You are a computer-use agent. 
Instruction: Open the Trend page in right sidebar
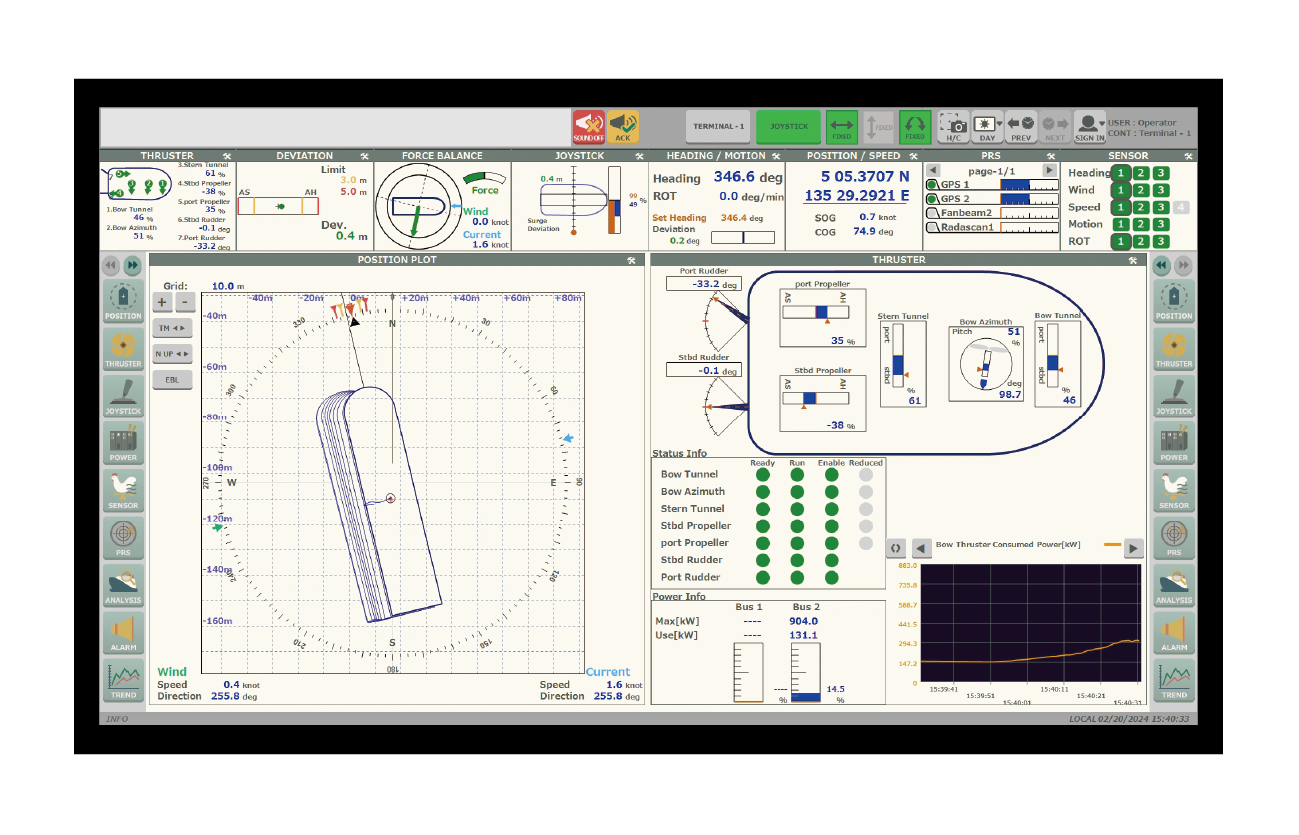[x=1173, y=681]
